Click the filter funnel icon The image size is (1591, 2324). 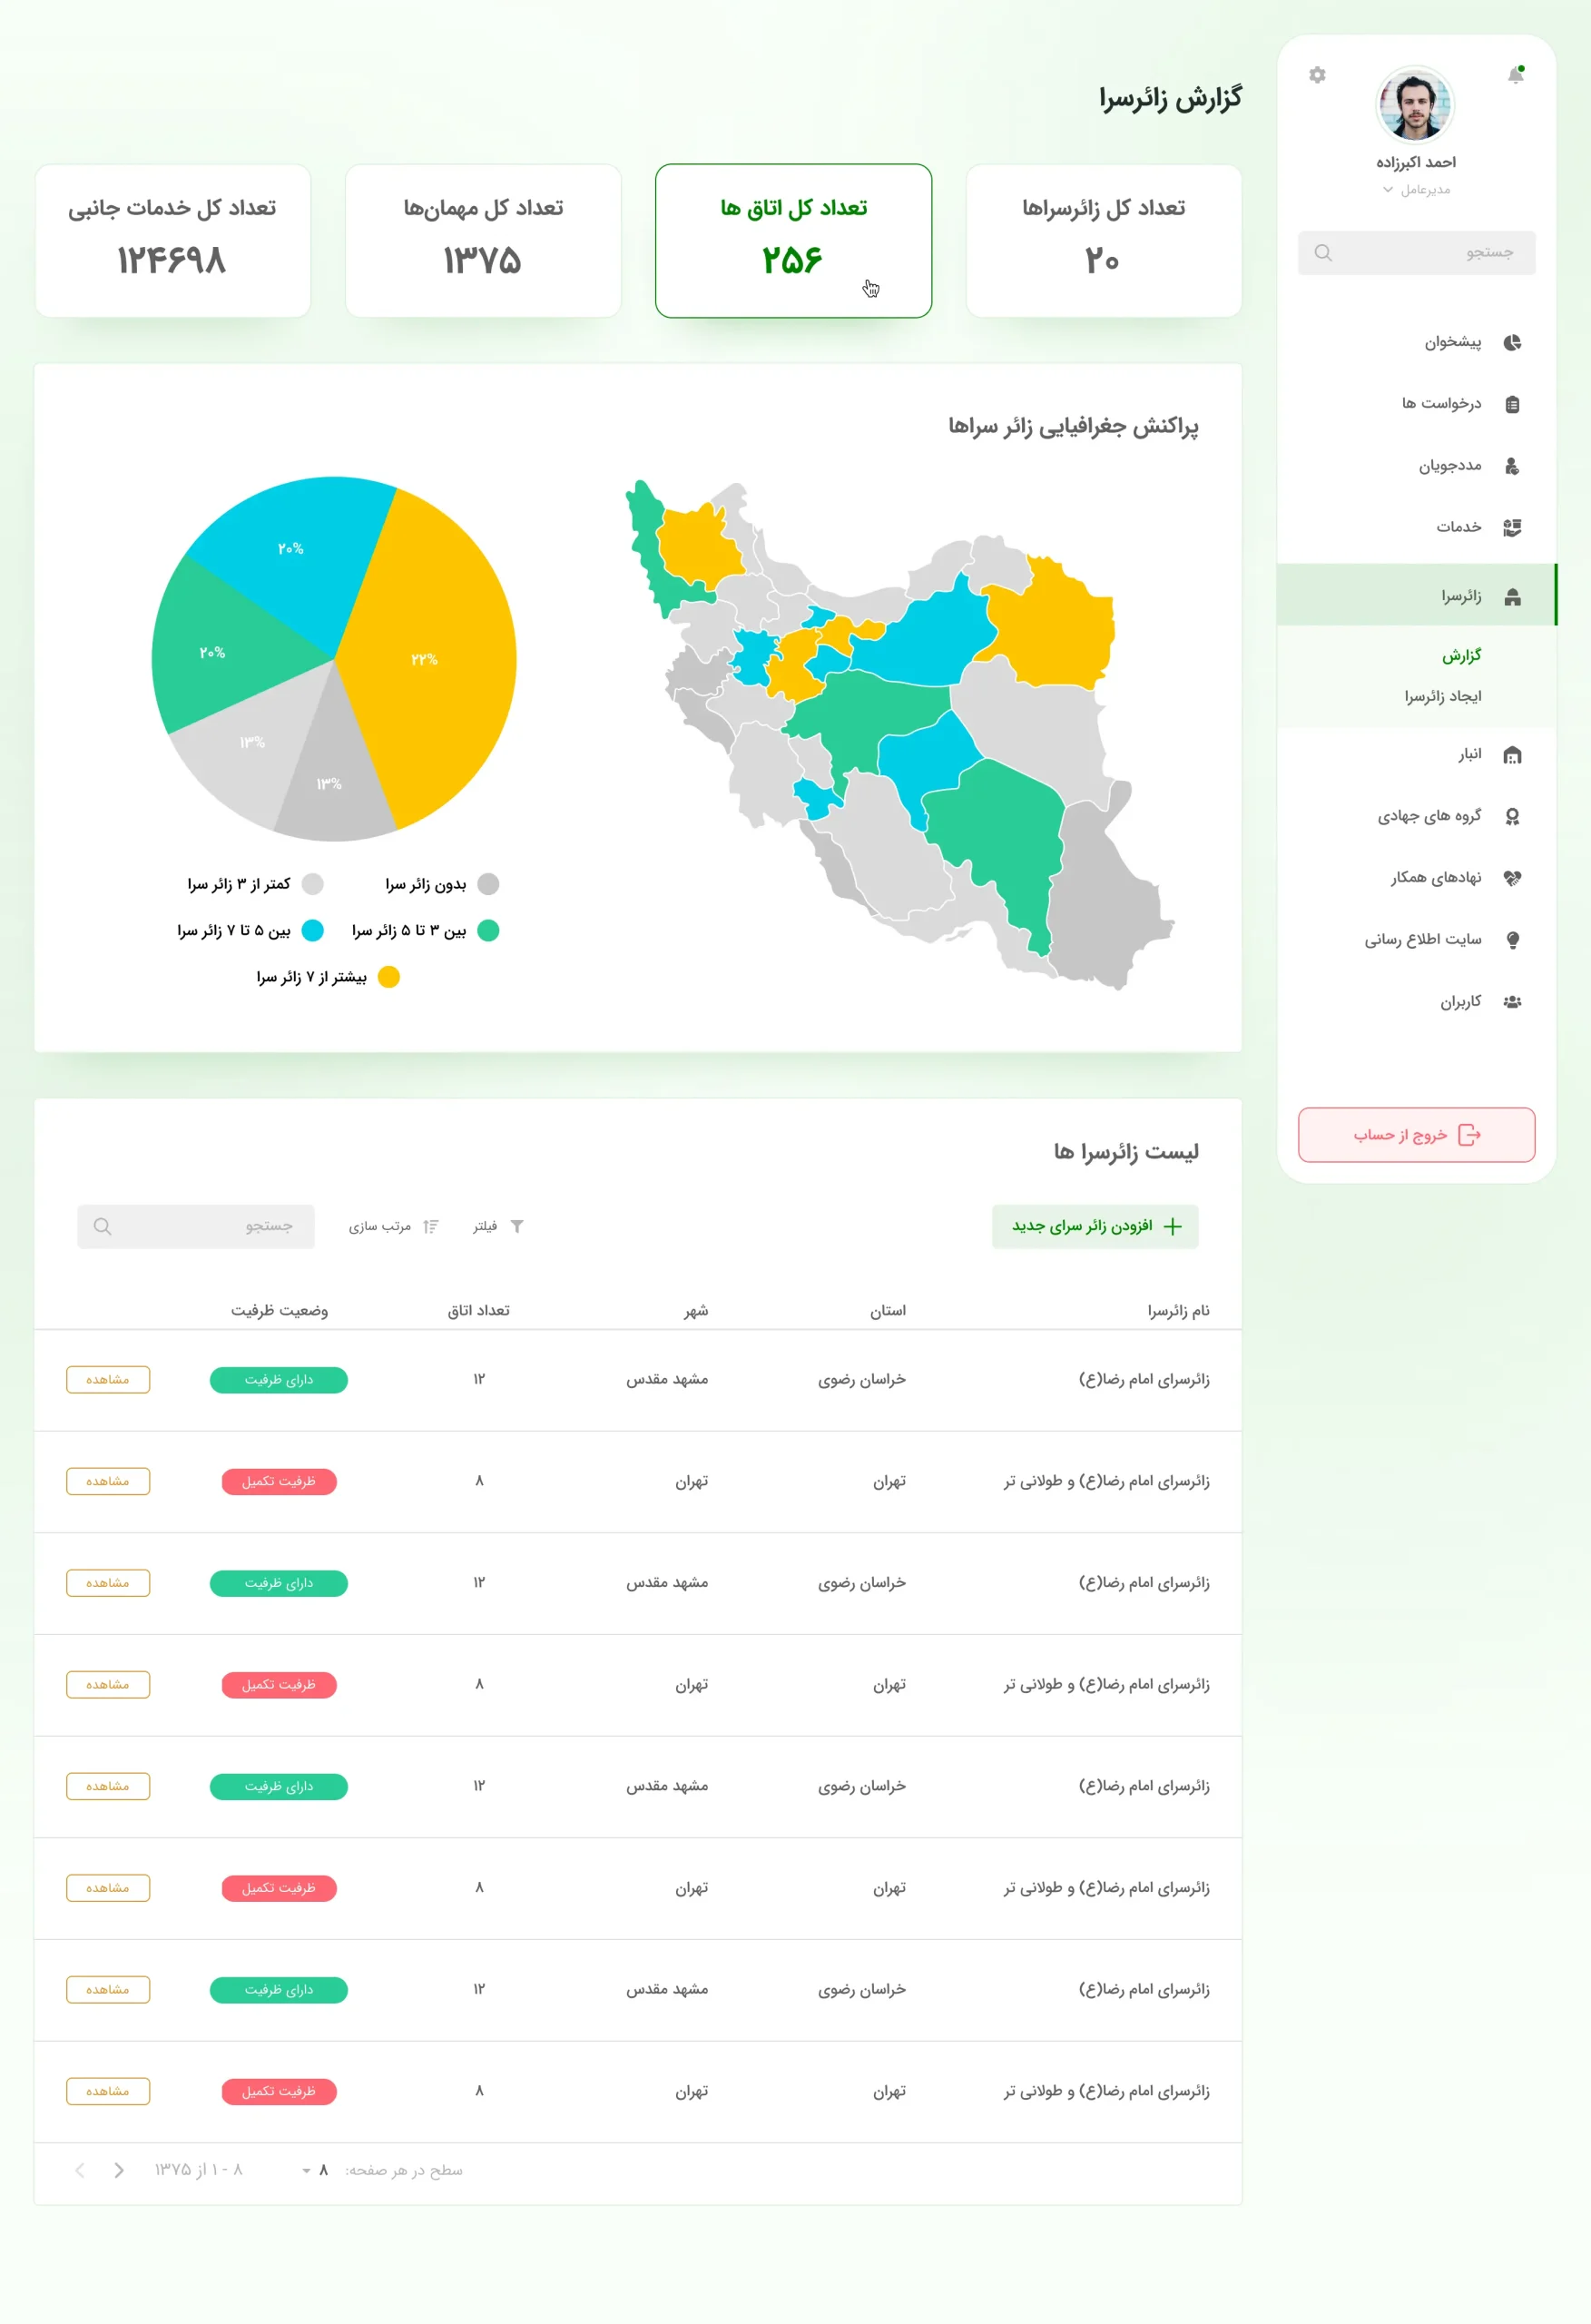[517, 1226]
